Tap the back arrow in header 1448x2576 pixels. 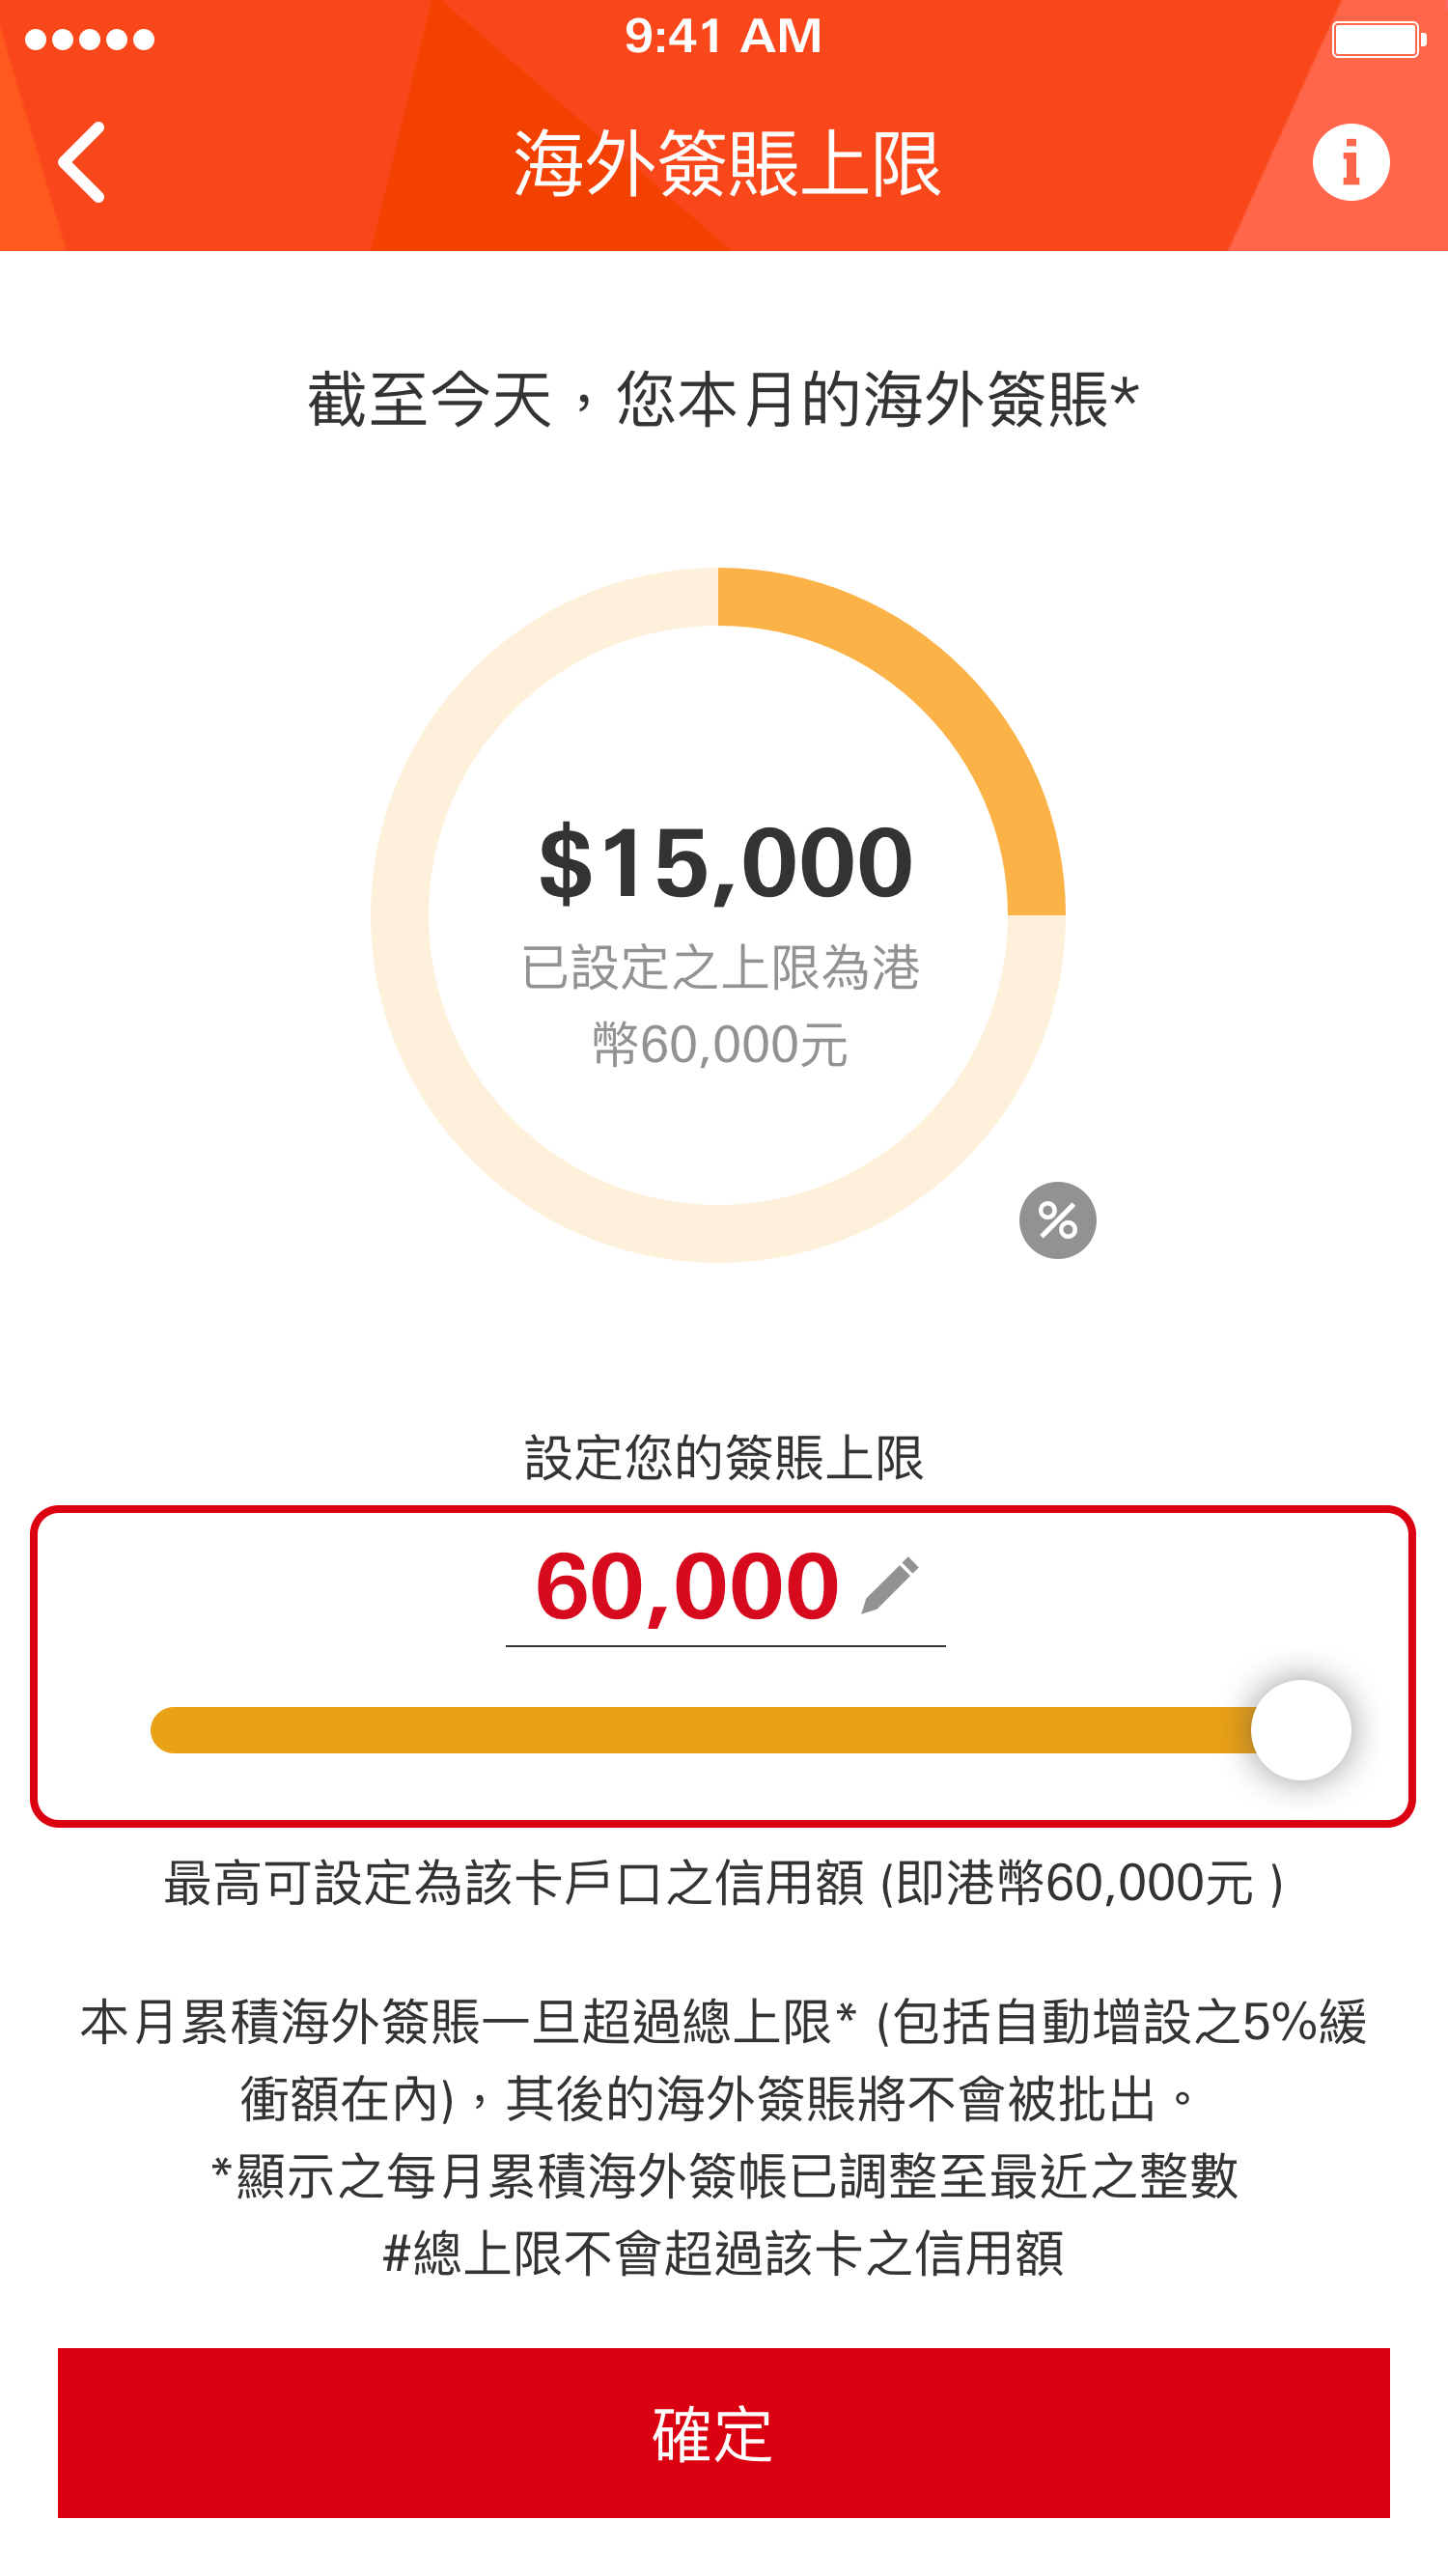82,163
